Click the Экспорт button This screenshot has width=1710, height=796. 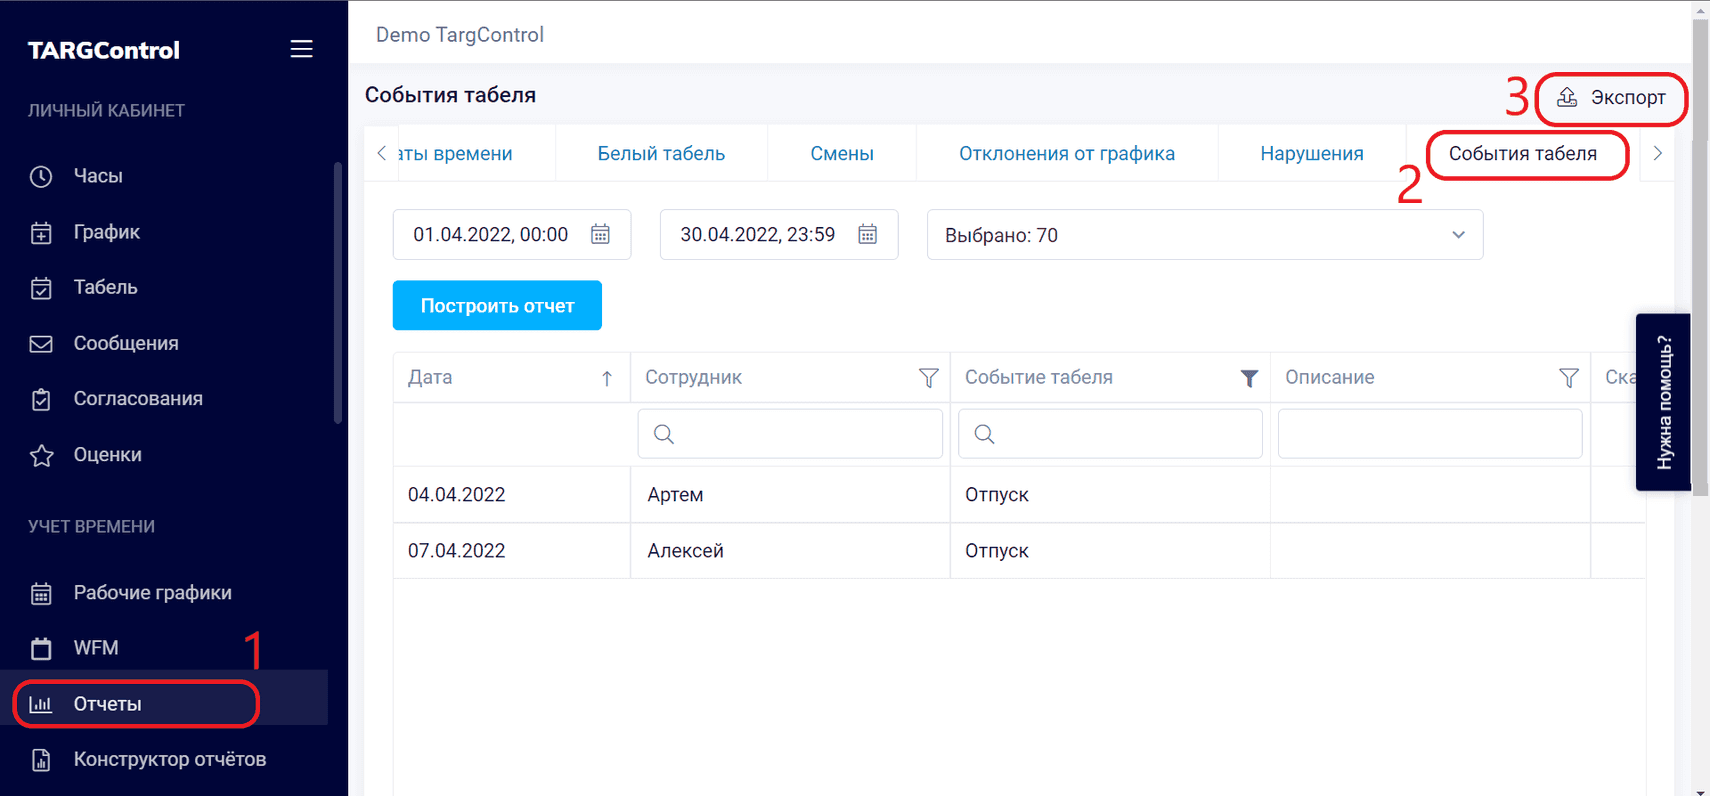pyautogui.click(x=1611, y=98)
